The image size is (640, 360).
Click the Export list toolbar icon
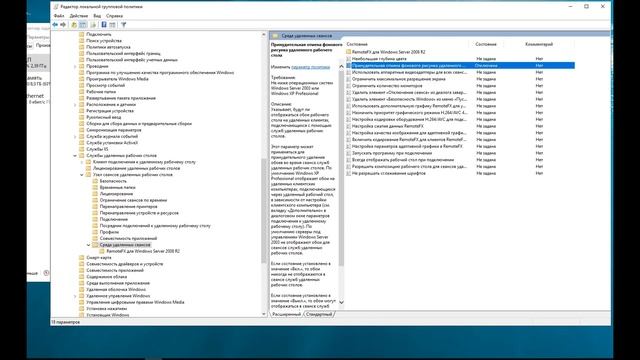pos(93,25)
